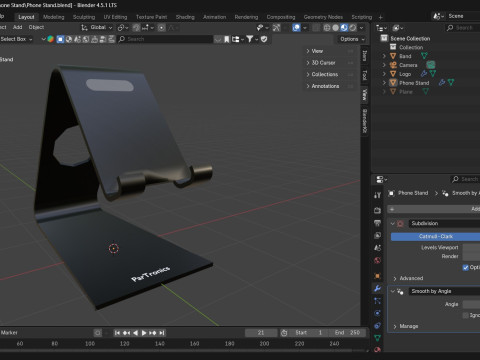Open the Tool properties tab icon
Image resolution: width=480 pixels, height=360 pixels.
coord(377,195)
